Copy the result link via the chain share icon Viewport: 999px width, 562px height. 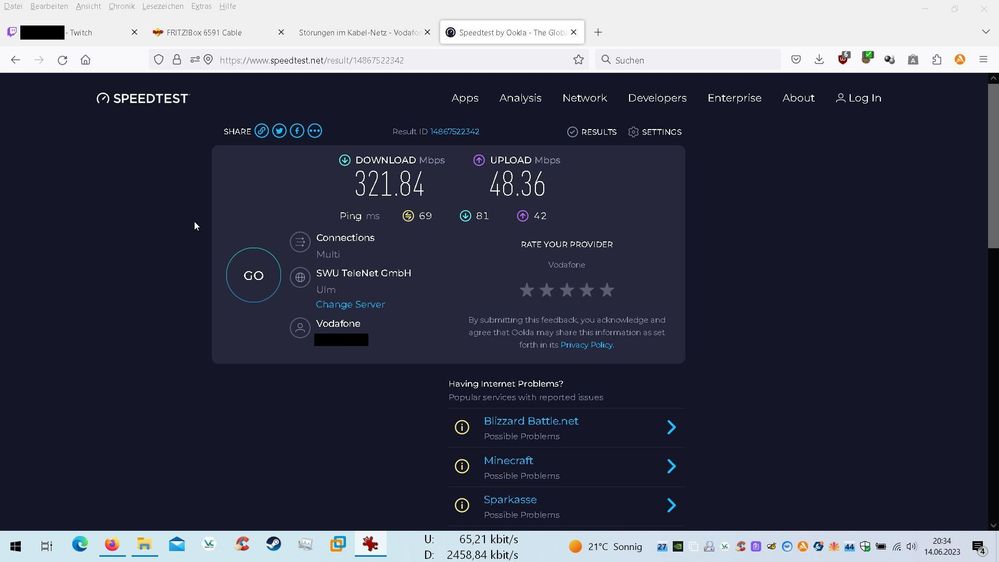tap(261, 131)
